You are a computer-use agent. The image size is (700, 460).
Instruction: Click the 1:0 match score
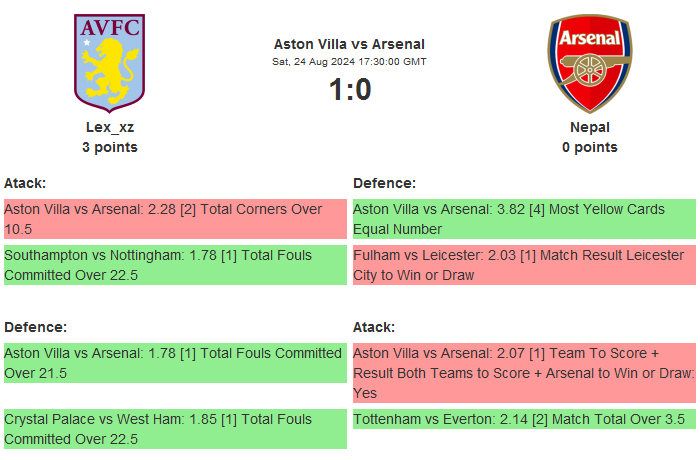[x=349, y=90]
